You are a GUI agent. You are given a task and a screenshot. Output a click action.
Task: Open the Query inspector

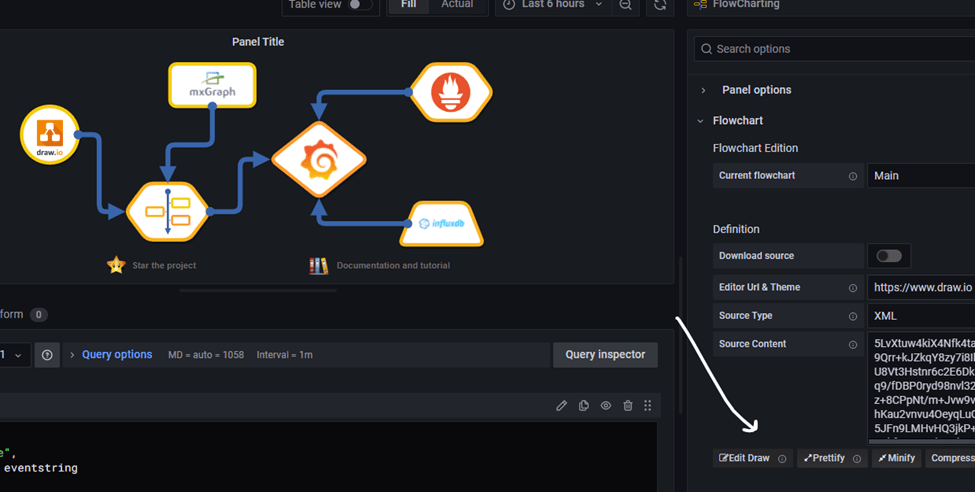tap(605, 354)
